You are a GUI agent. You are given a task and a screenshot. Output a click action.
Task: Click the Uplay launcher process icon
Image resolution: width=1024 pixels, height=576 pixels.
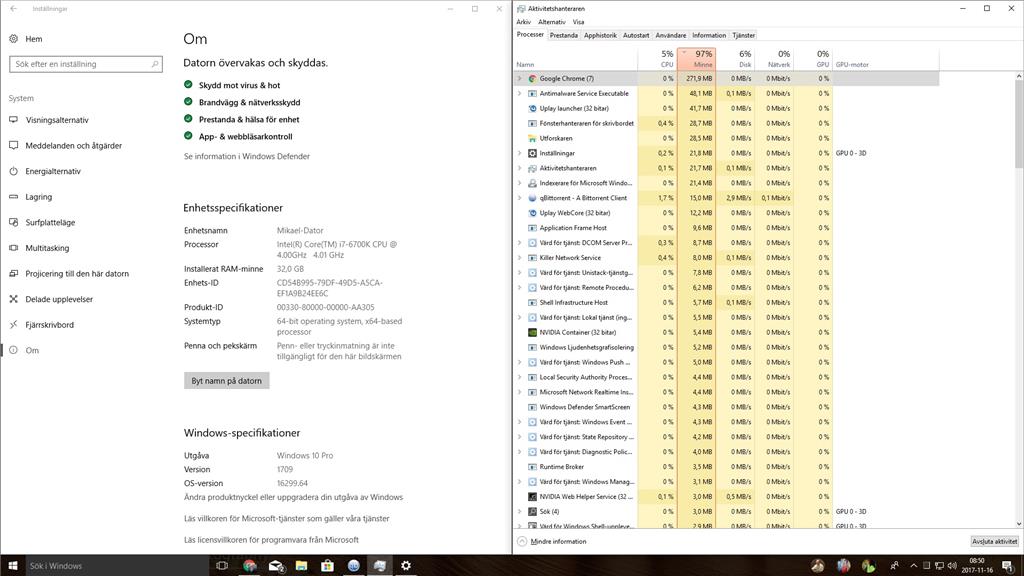pos(532,108)
